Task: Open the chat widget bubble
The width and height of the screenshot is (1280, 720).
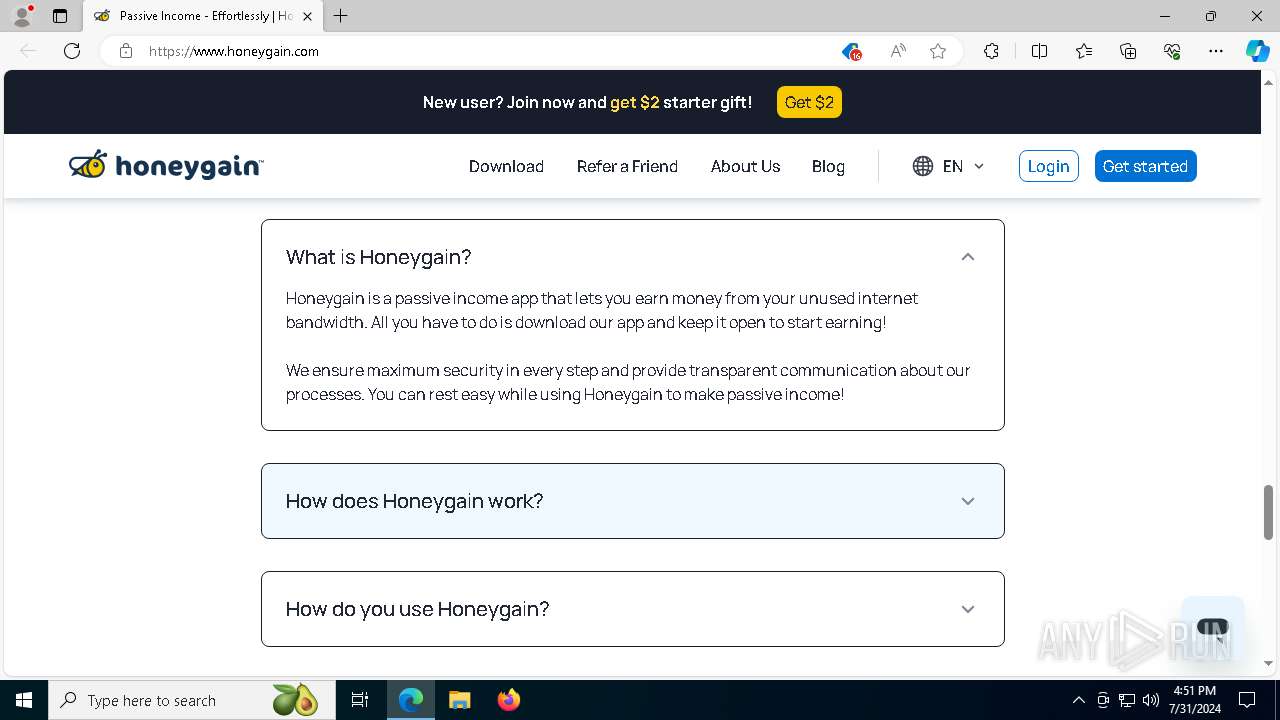Action: click(x=1212, y=628)
